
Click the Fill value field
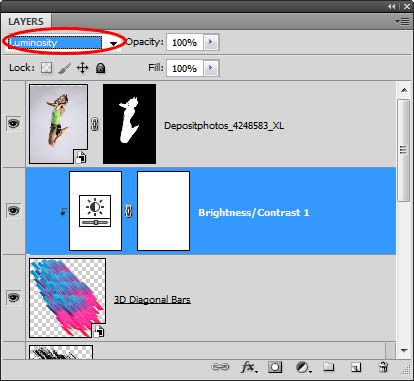tap(185, 68)
